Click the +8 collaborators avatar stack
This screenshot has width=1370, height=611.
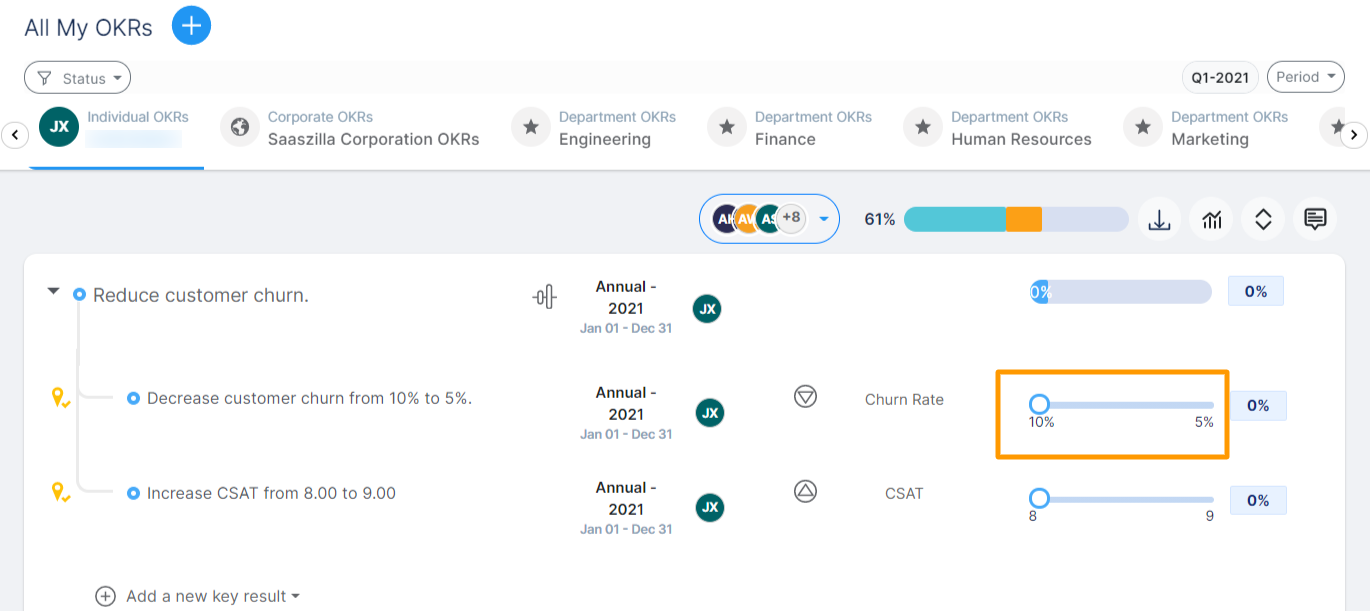pos(791,218)
